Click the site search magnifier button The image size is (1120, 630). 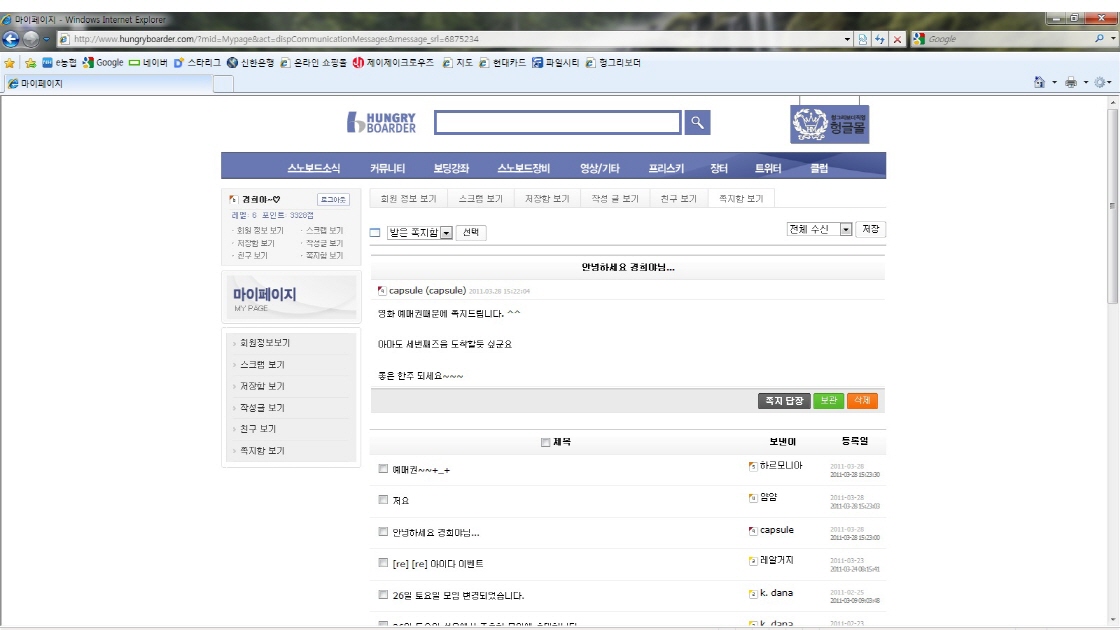[698, 123]
